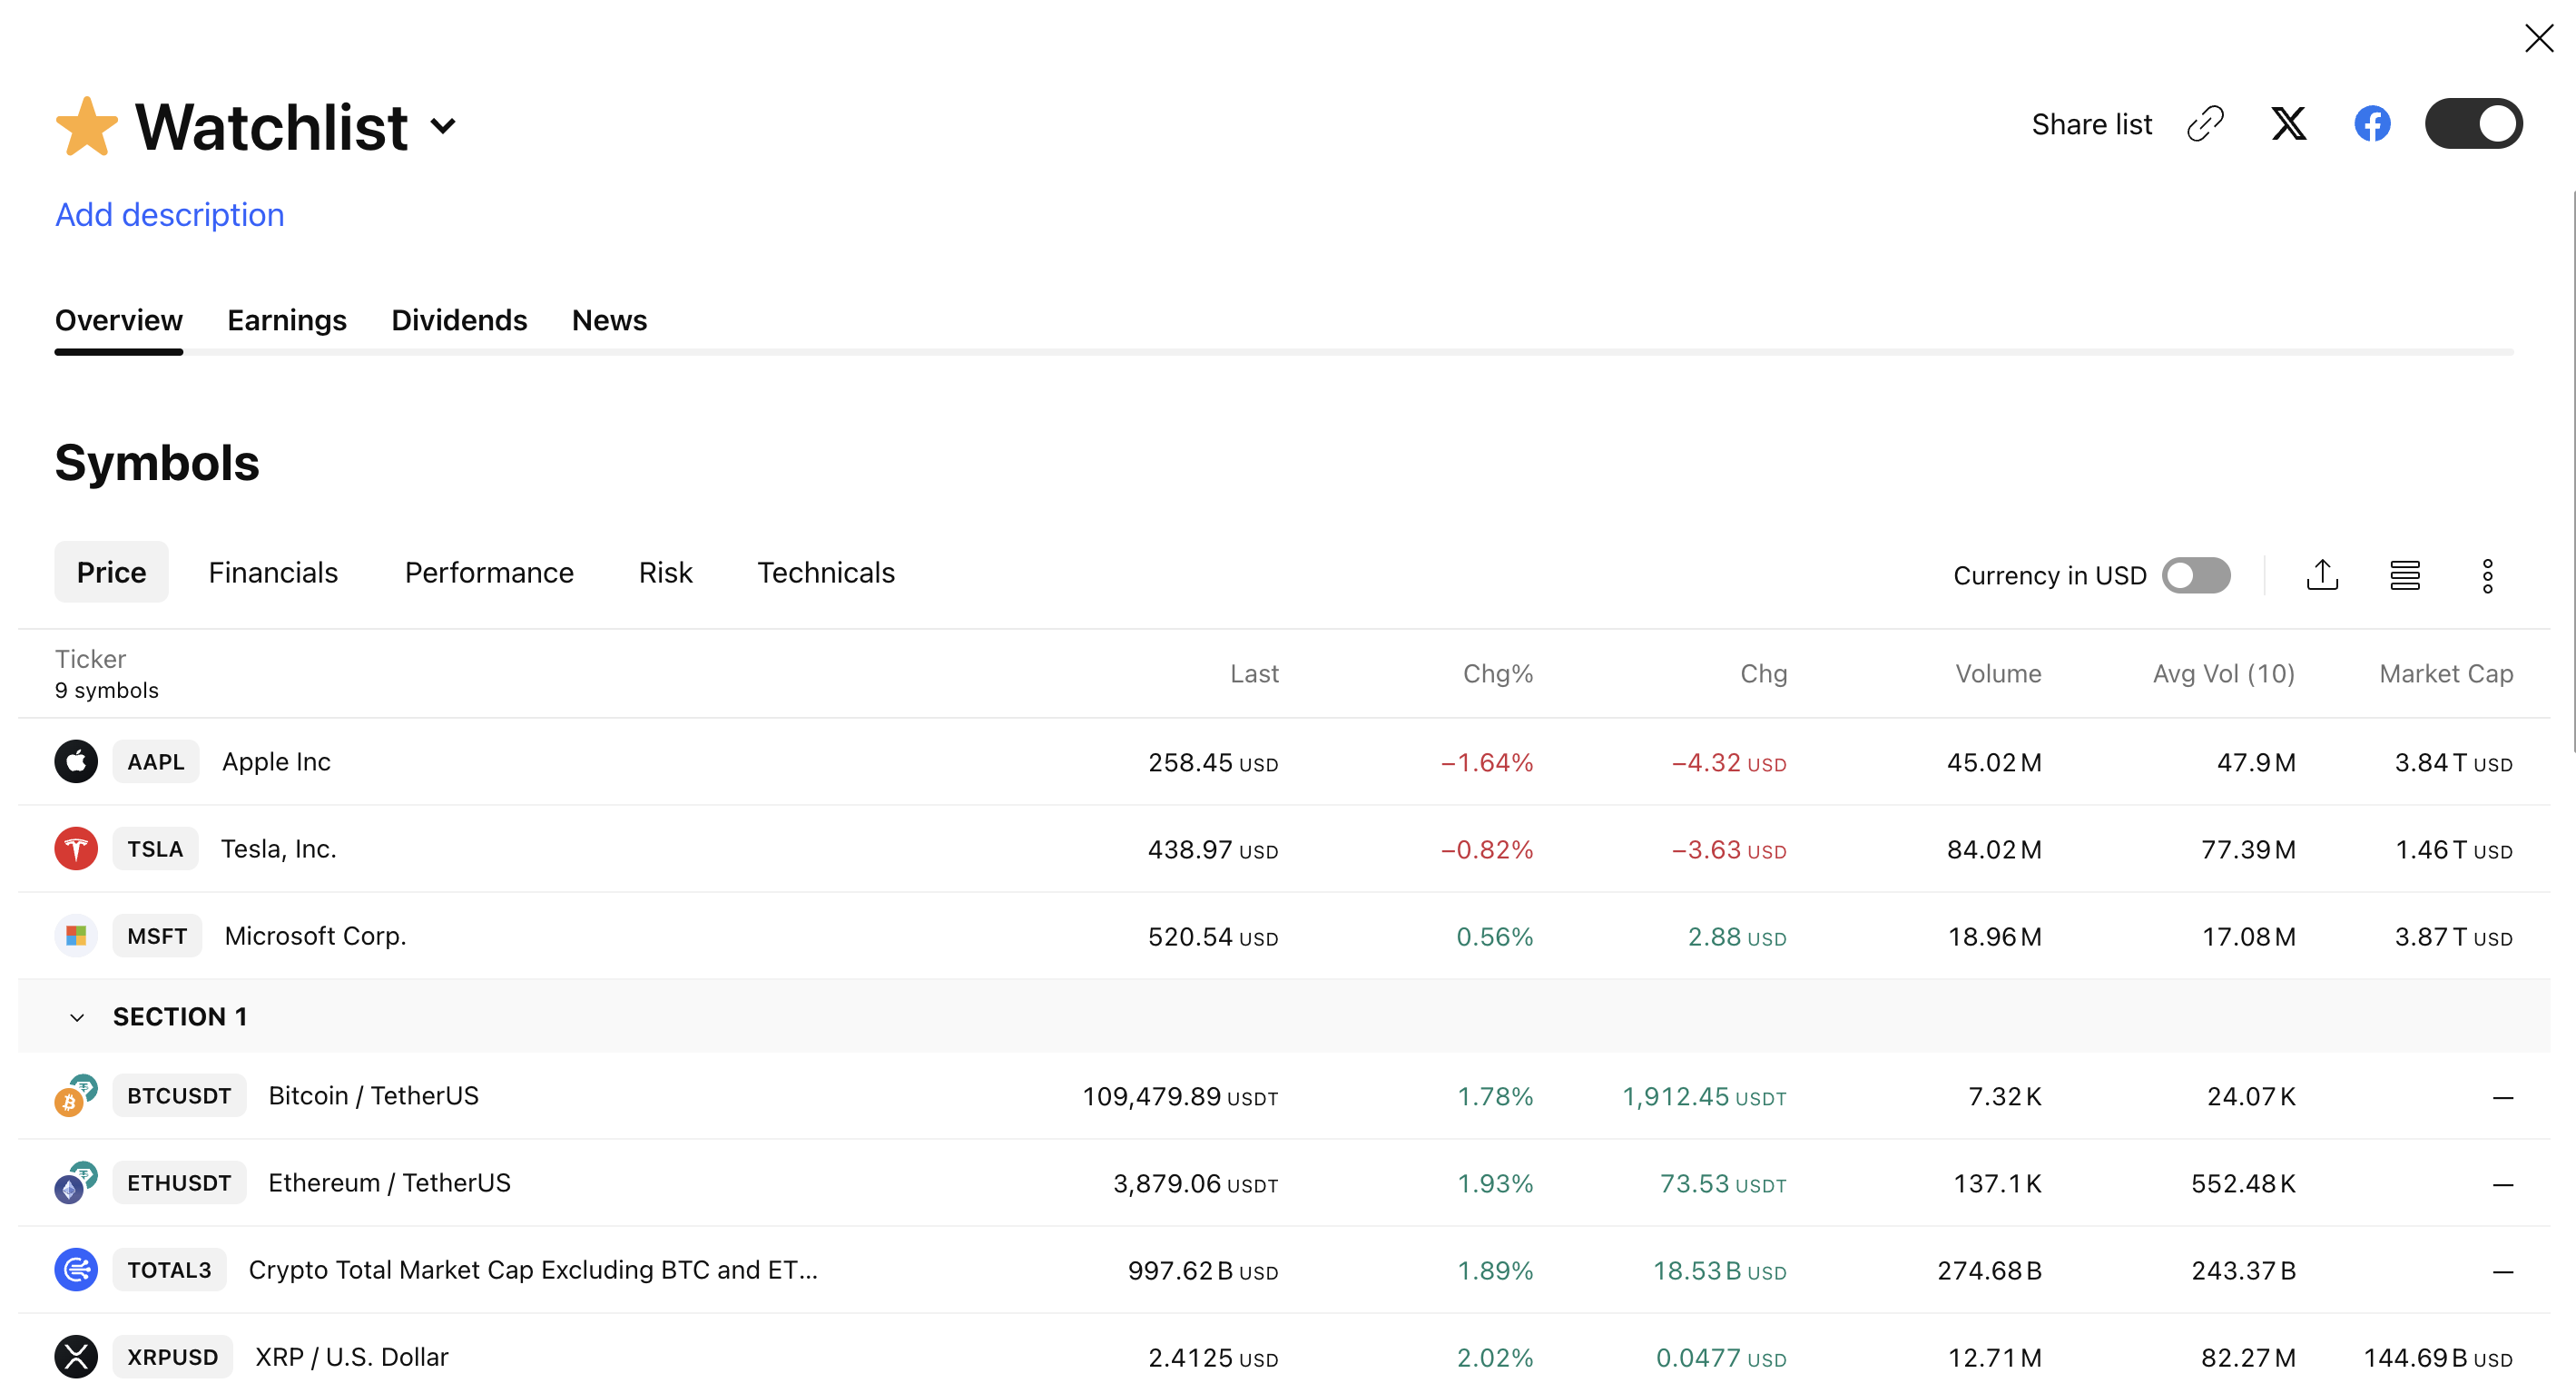Image resolution: width=2576 pixels, height=1383 pixels.
Task: Click the Tesla logo icon
Action: 76,848
